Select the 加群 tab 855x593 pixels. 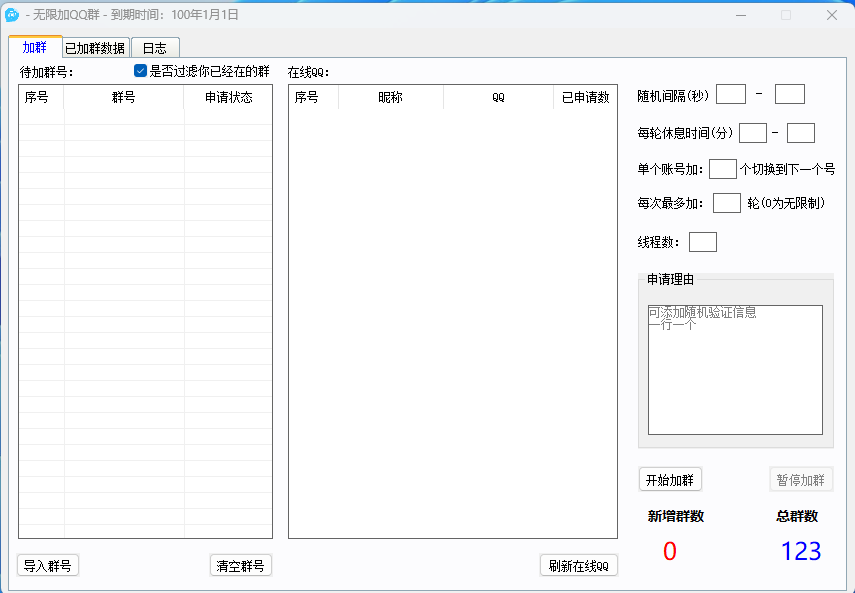(34, 47)
